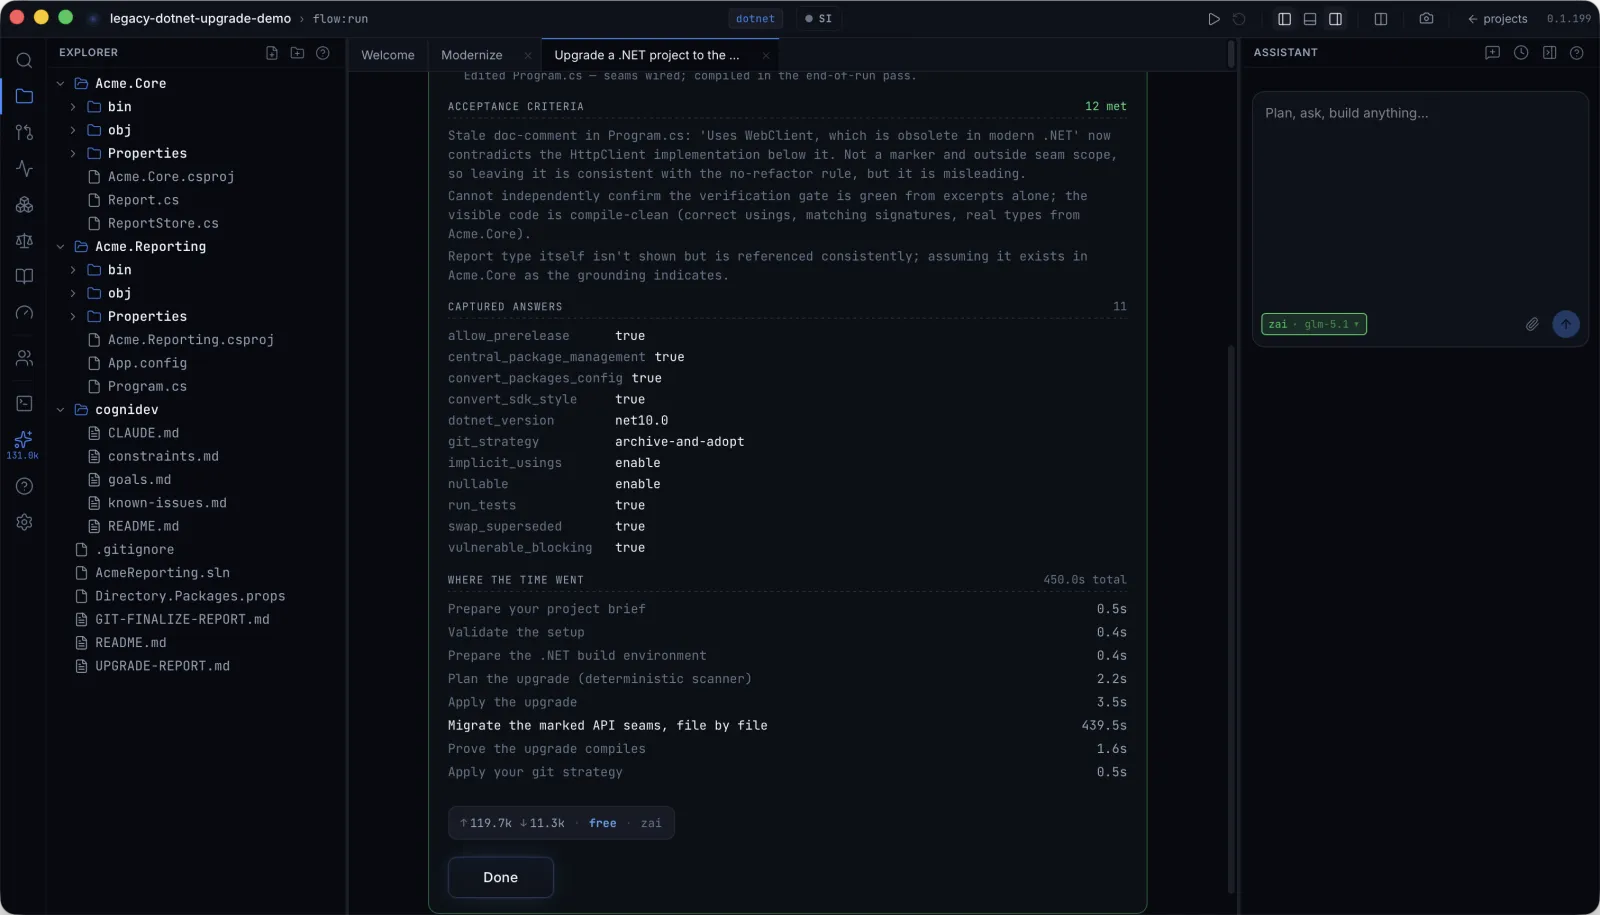The height and width of the screenshot is (915, 1600).
Task: Expand the Properties folder under Acme.Core
Action: pos(73,153)
